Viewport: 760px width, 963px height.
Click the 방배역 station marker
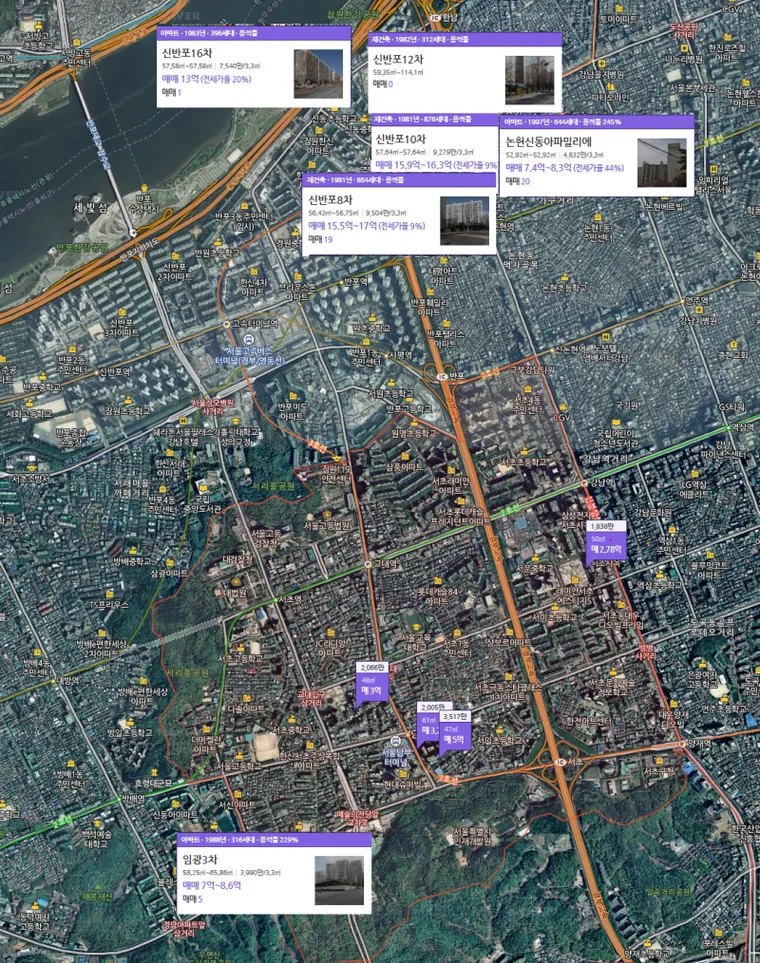tap(119, 799)
